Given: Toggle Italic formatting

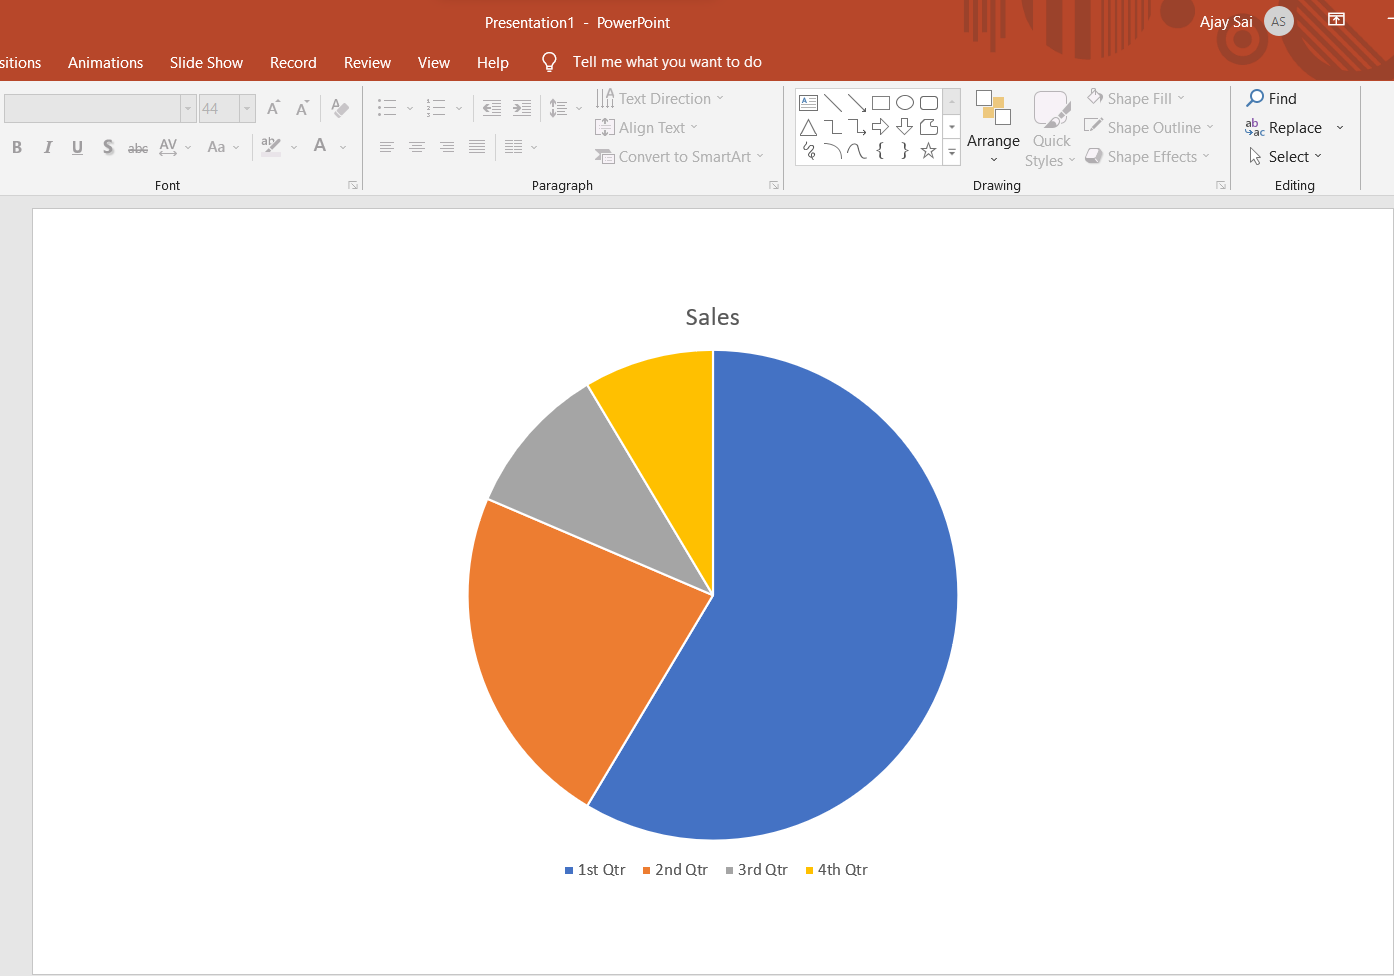Looking at the screenshot, I should pyautogui.click(x=47, y=147).
